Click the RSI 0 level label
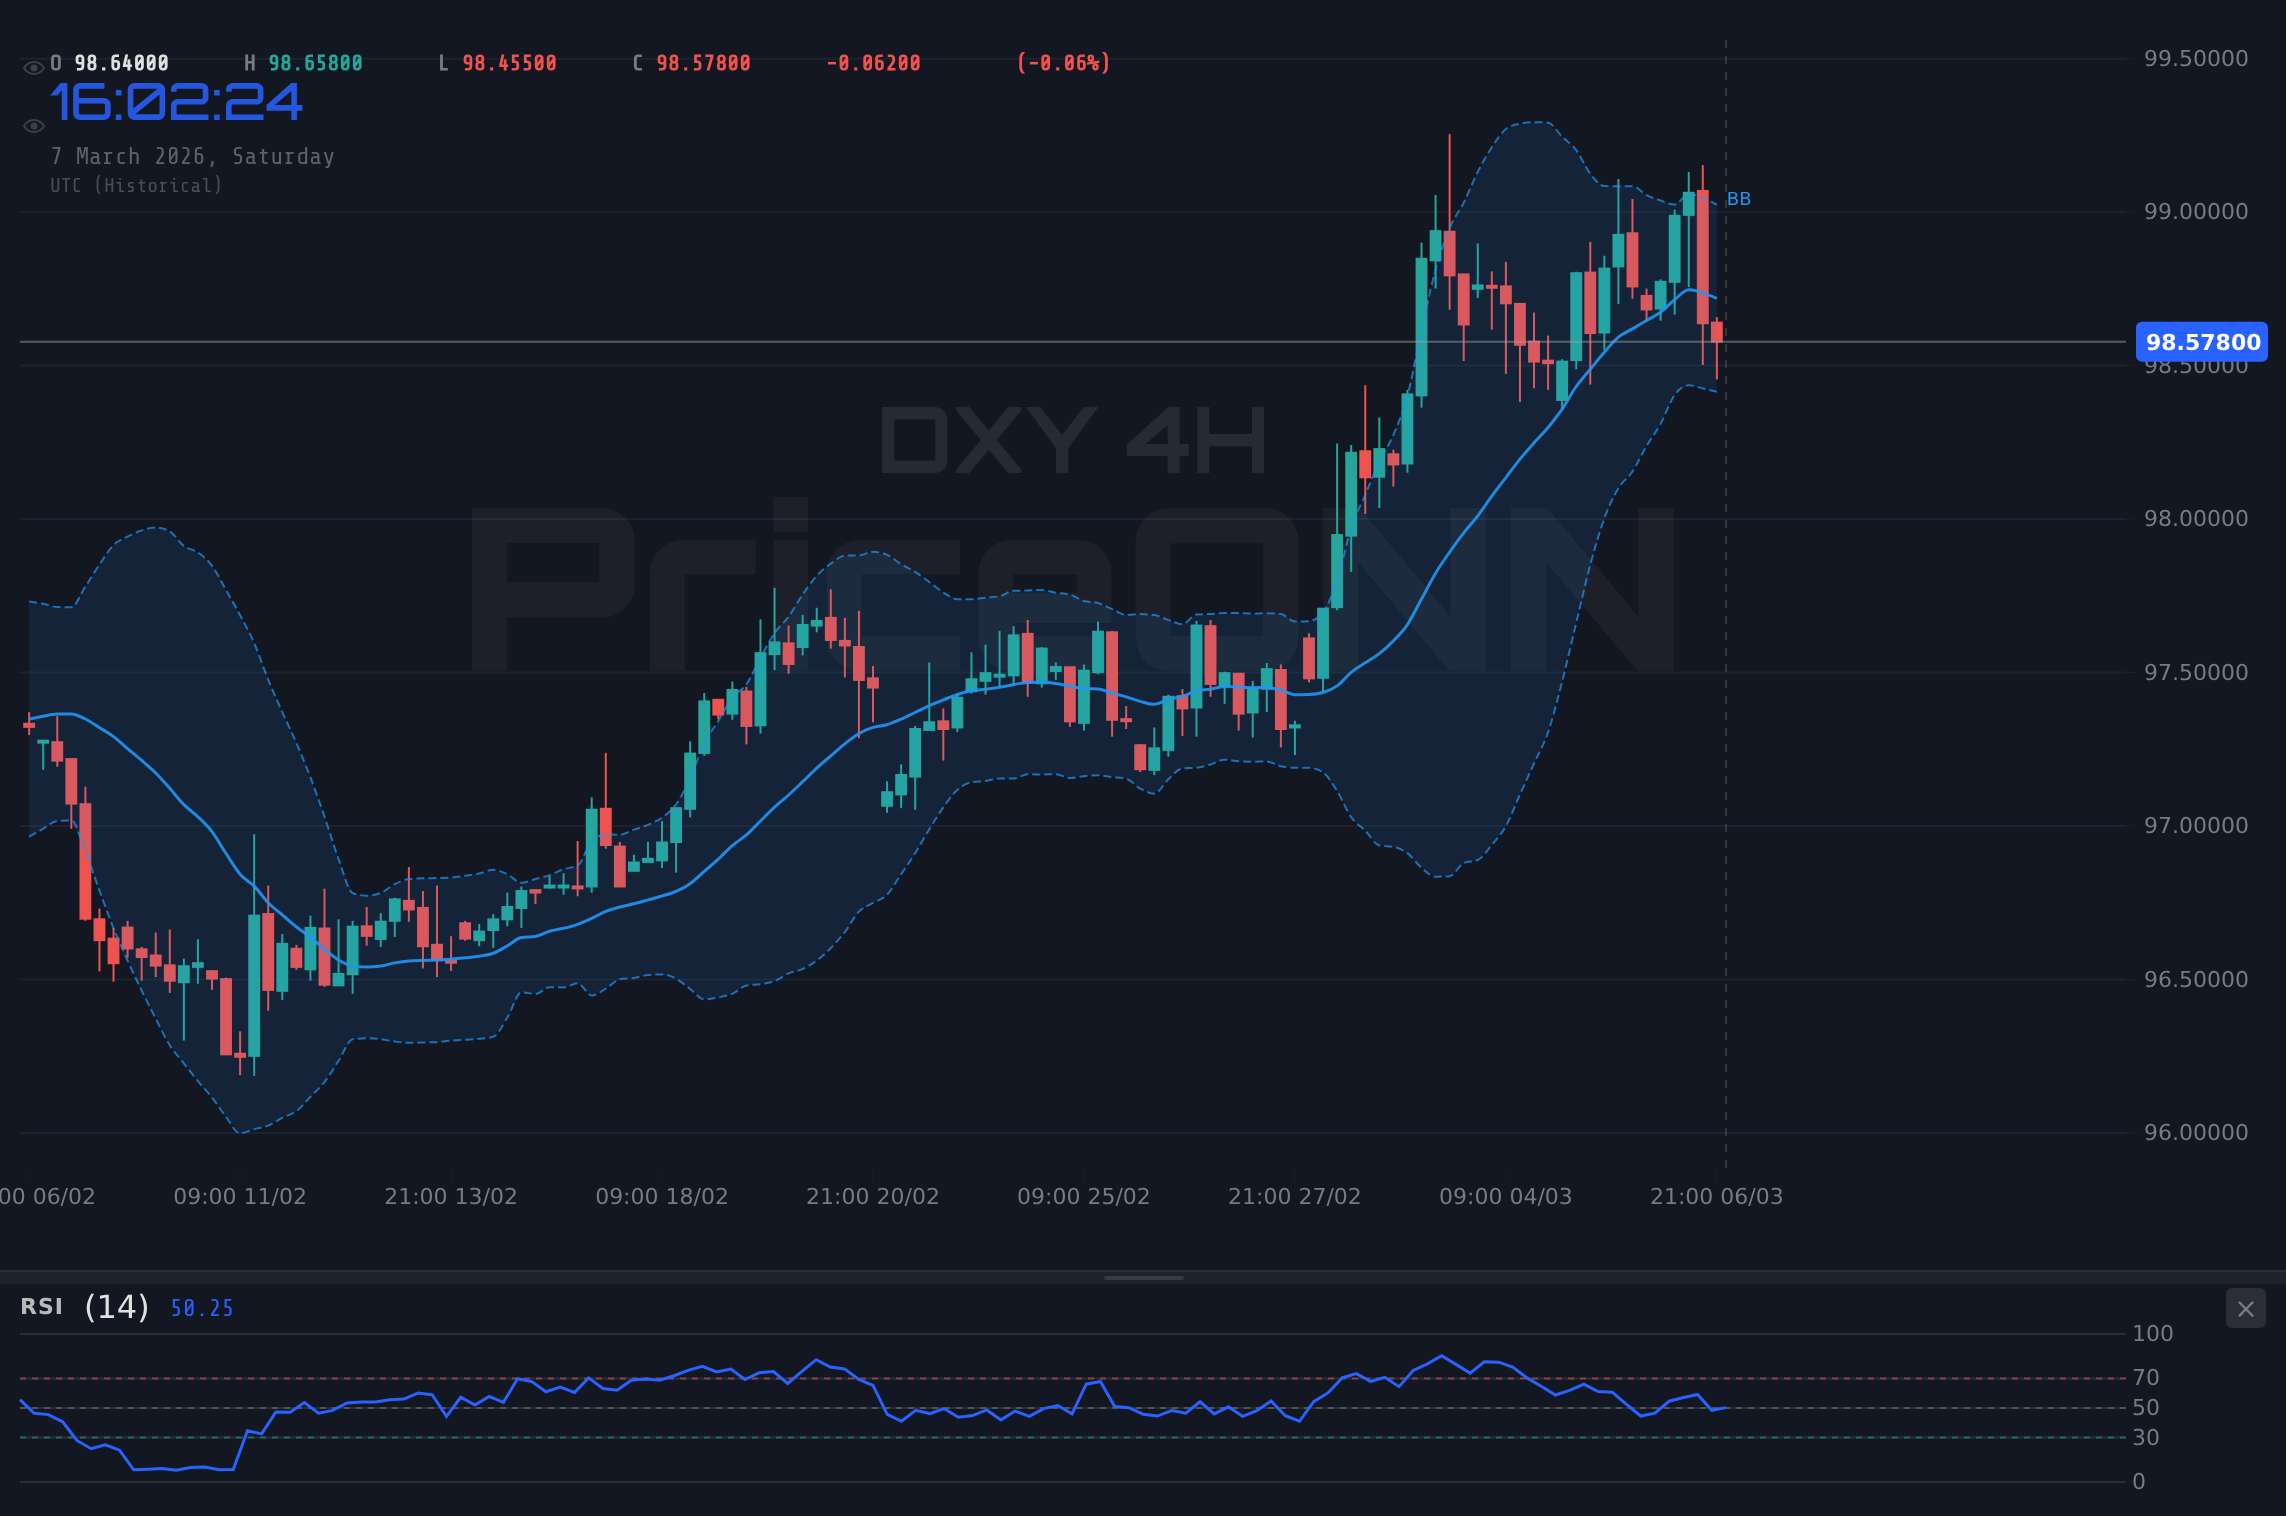2286x1516 pixels. pyautogui.click(x=2139, y=1482)
